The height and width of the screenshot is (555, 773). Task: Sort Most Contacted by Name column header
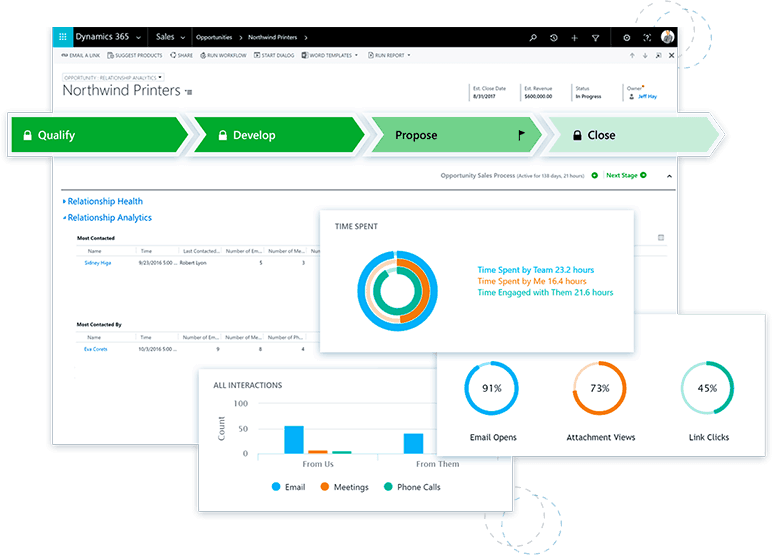(x=94, y=251)
